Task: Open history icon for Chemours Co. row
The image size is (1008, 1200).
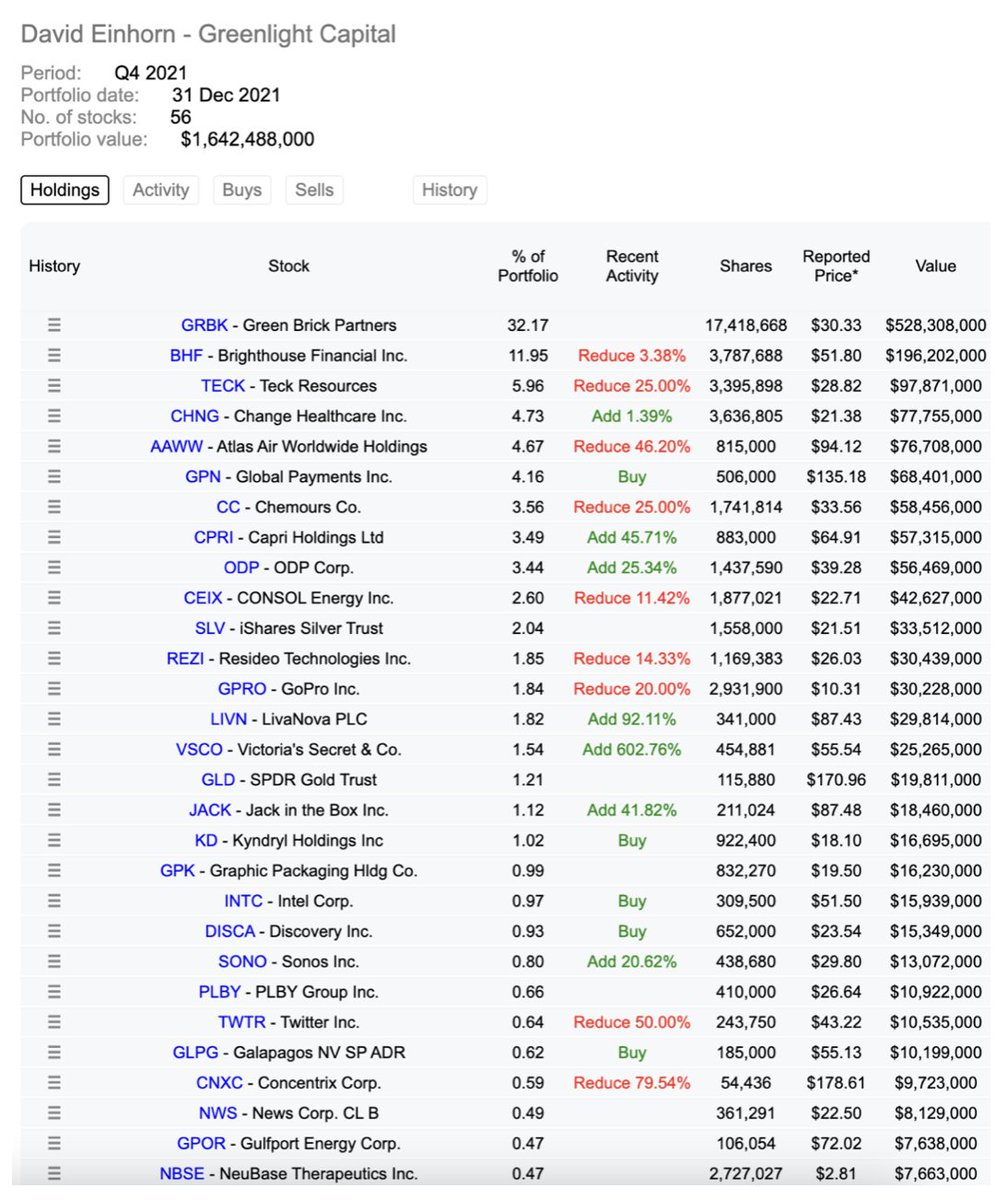Action: coord(54,507)
